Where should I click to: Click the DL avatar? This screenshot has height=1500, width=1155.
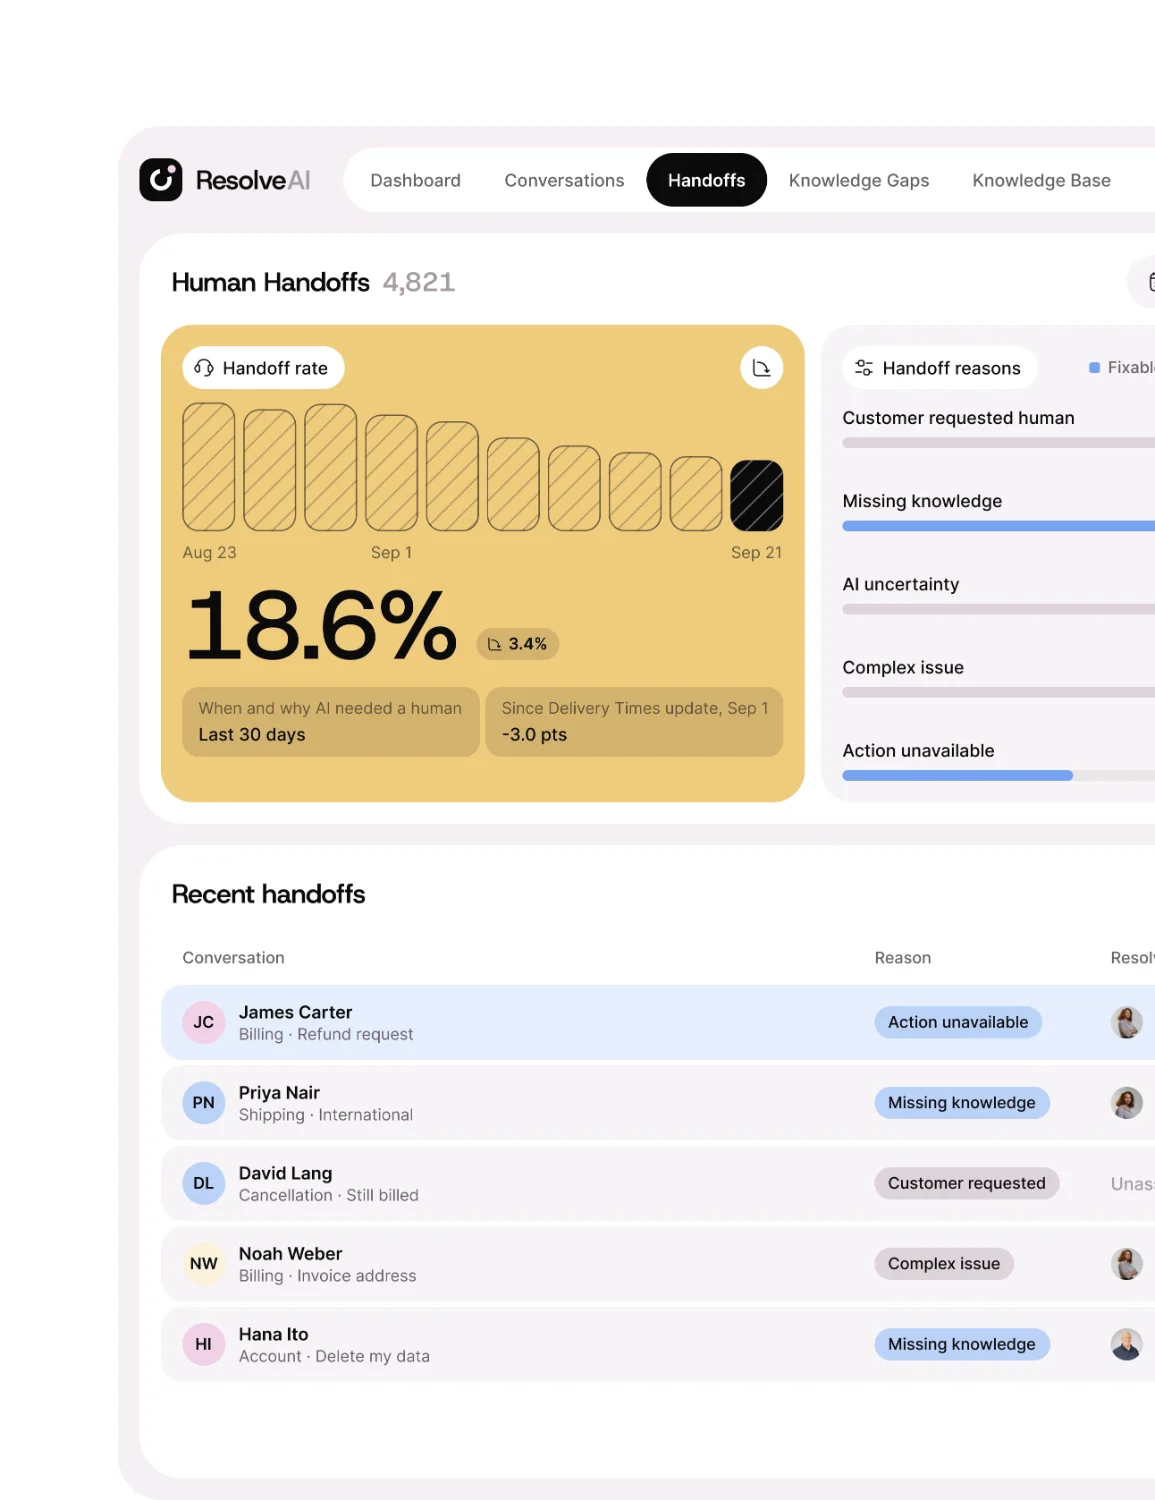[203, 1183]
